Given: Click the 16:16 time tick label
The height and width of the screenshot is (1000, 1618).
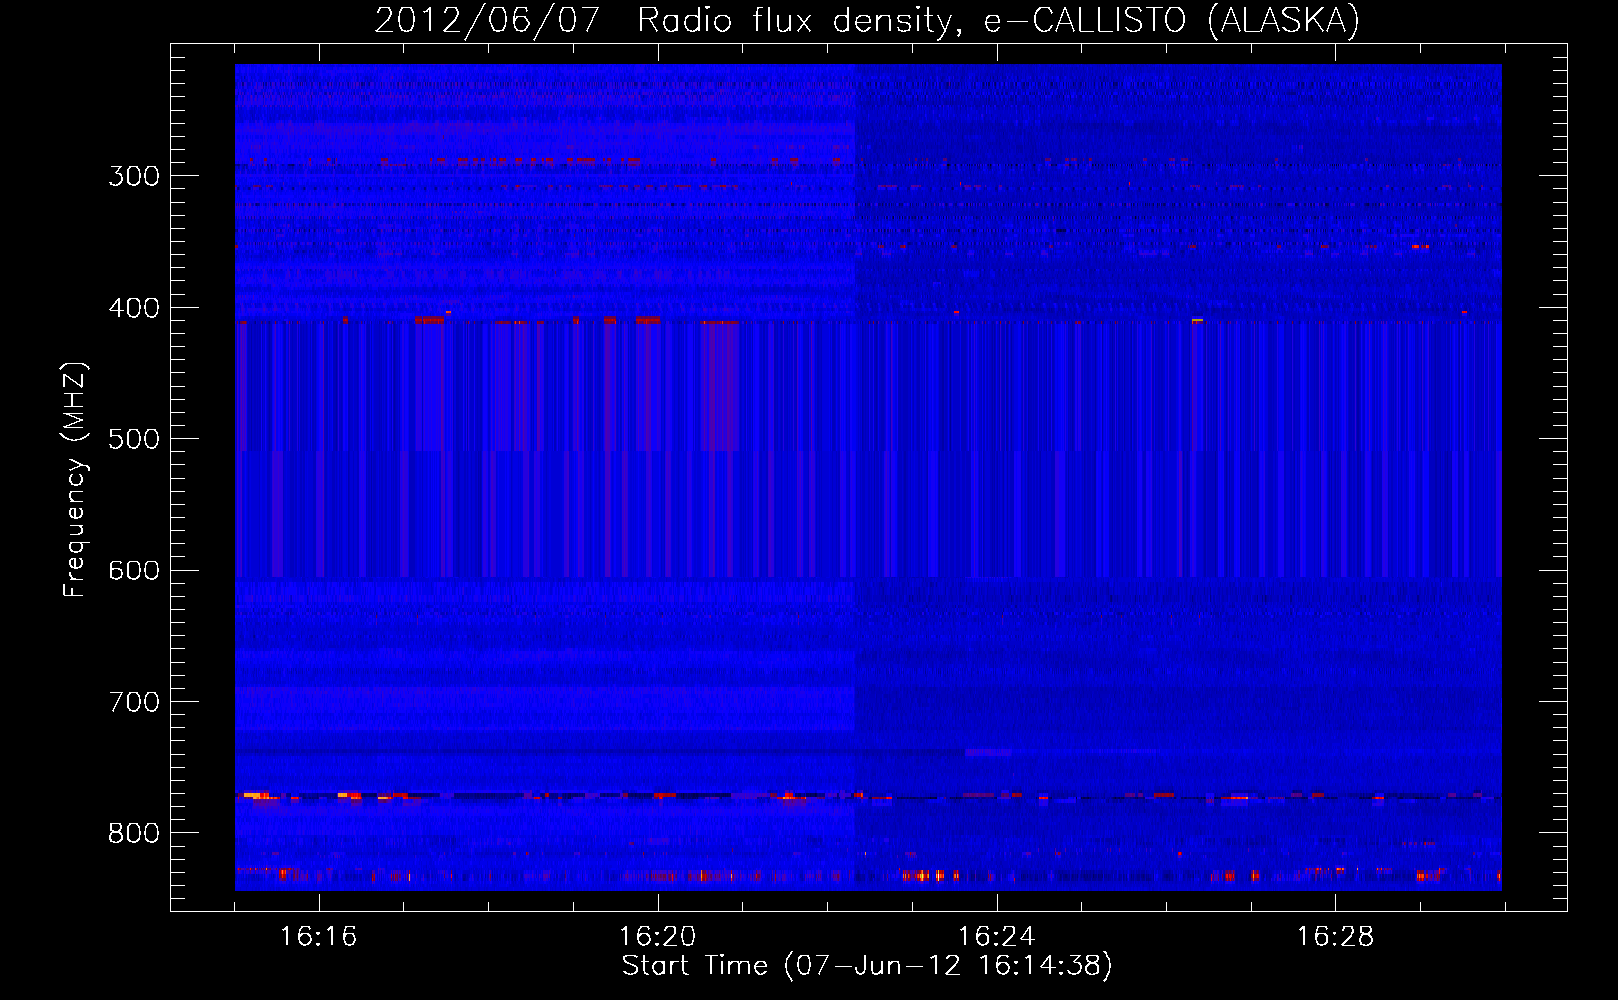Looking at the screenshot, I should [x=318, y=937].
